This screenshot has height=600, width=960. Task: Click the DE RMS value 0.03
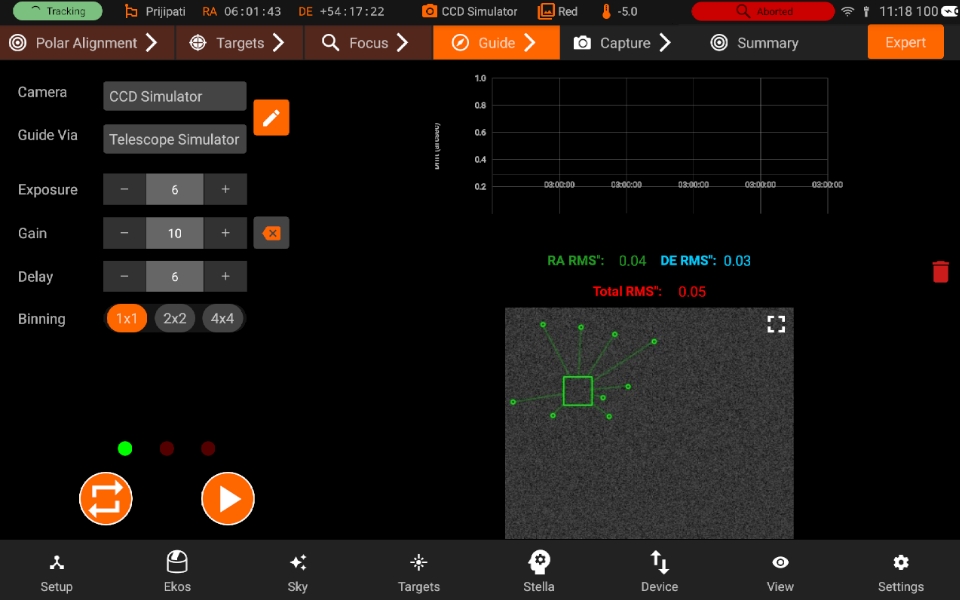(737, 261)
